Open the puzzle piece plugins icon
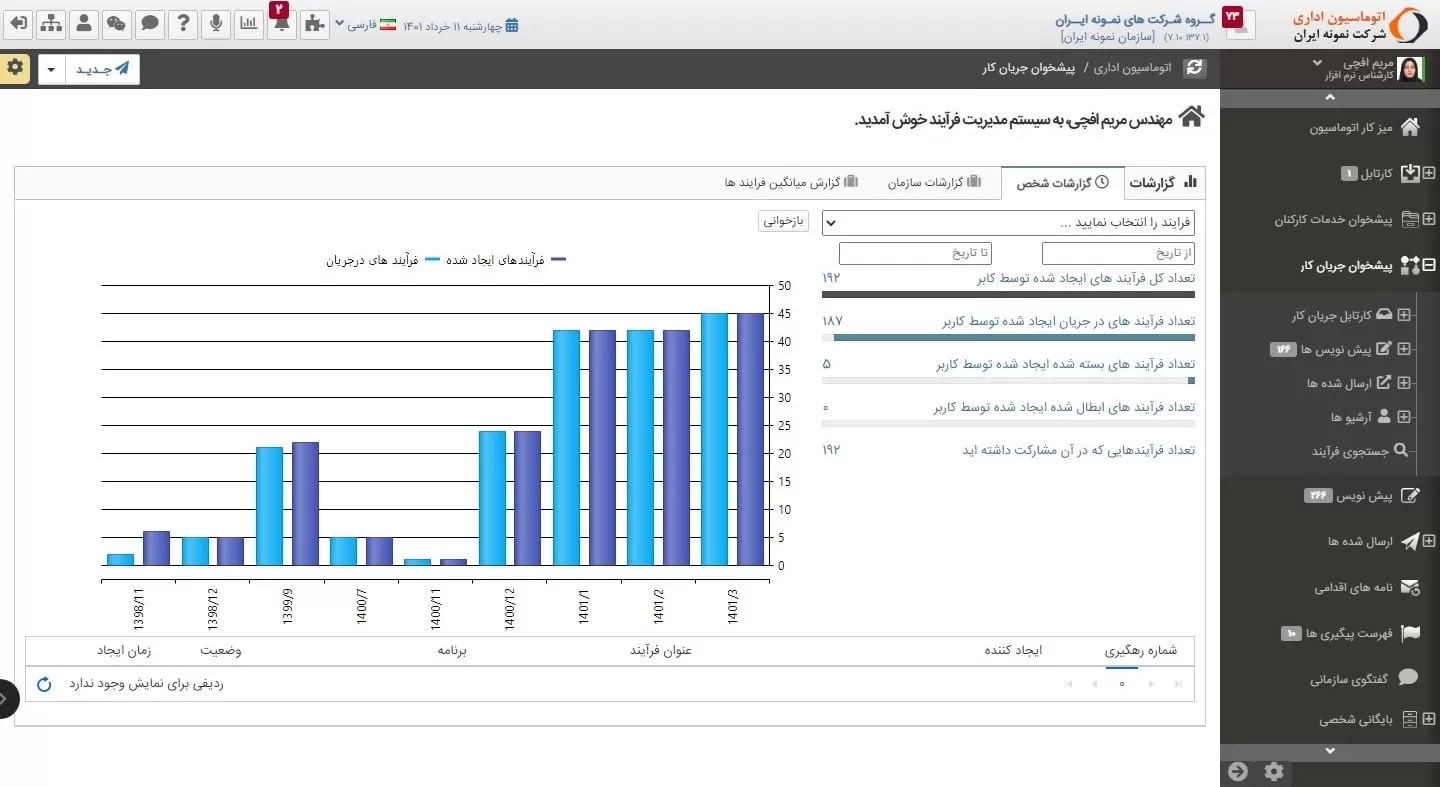 click(x=314, y=24)
